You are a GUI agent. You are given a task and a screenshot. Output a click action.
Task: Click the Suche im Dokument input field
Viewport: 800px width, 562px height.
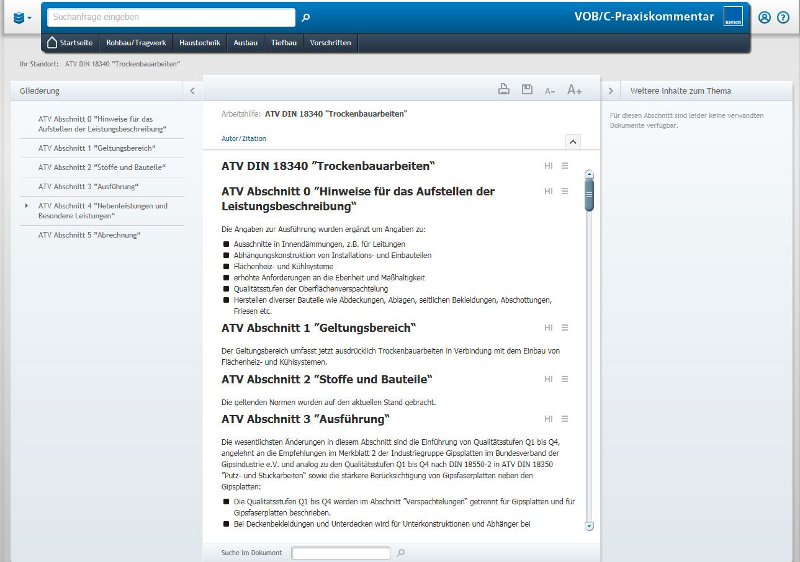pyautogui.click(x=341, y=553)
